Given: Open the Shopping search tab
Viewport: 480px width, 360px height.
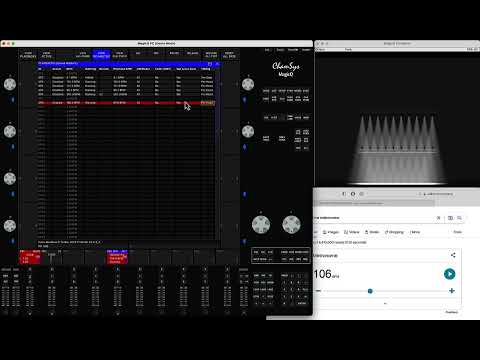Looking at the screenshot, I should 394,232.
